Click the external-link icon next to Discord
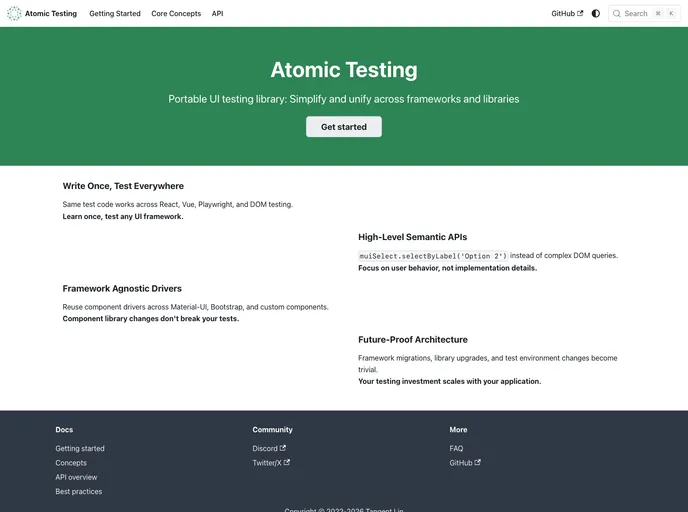This screenshot has width=688, height=512. [x=283, y=448]
